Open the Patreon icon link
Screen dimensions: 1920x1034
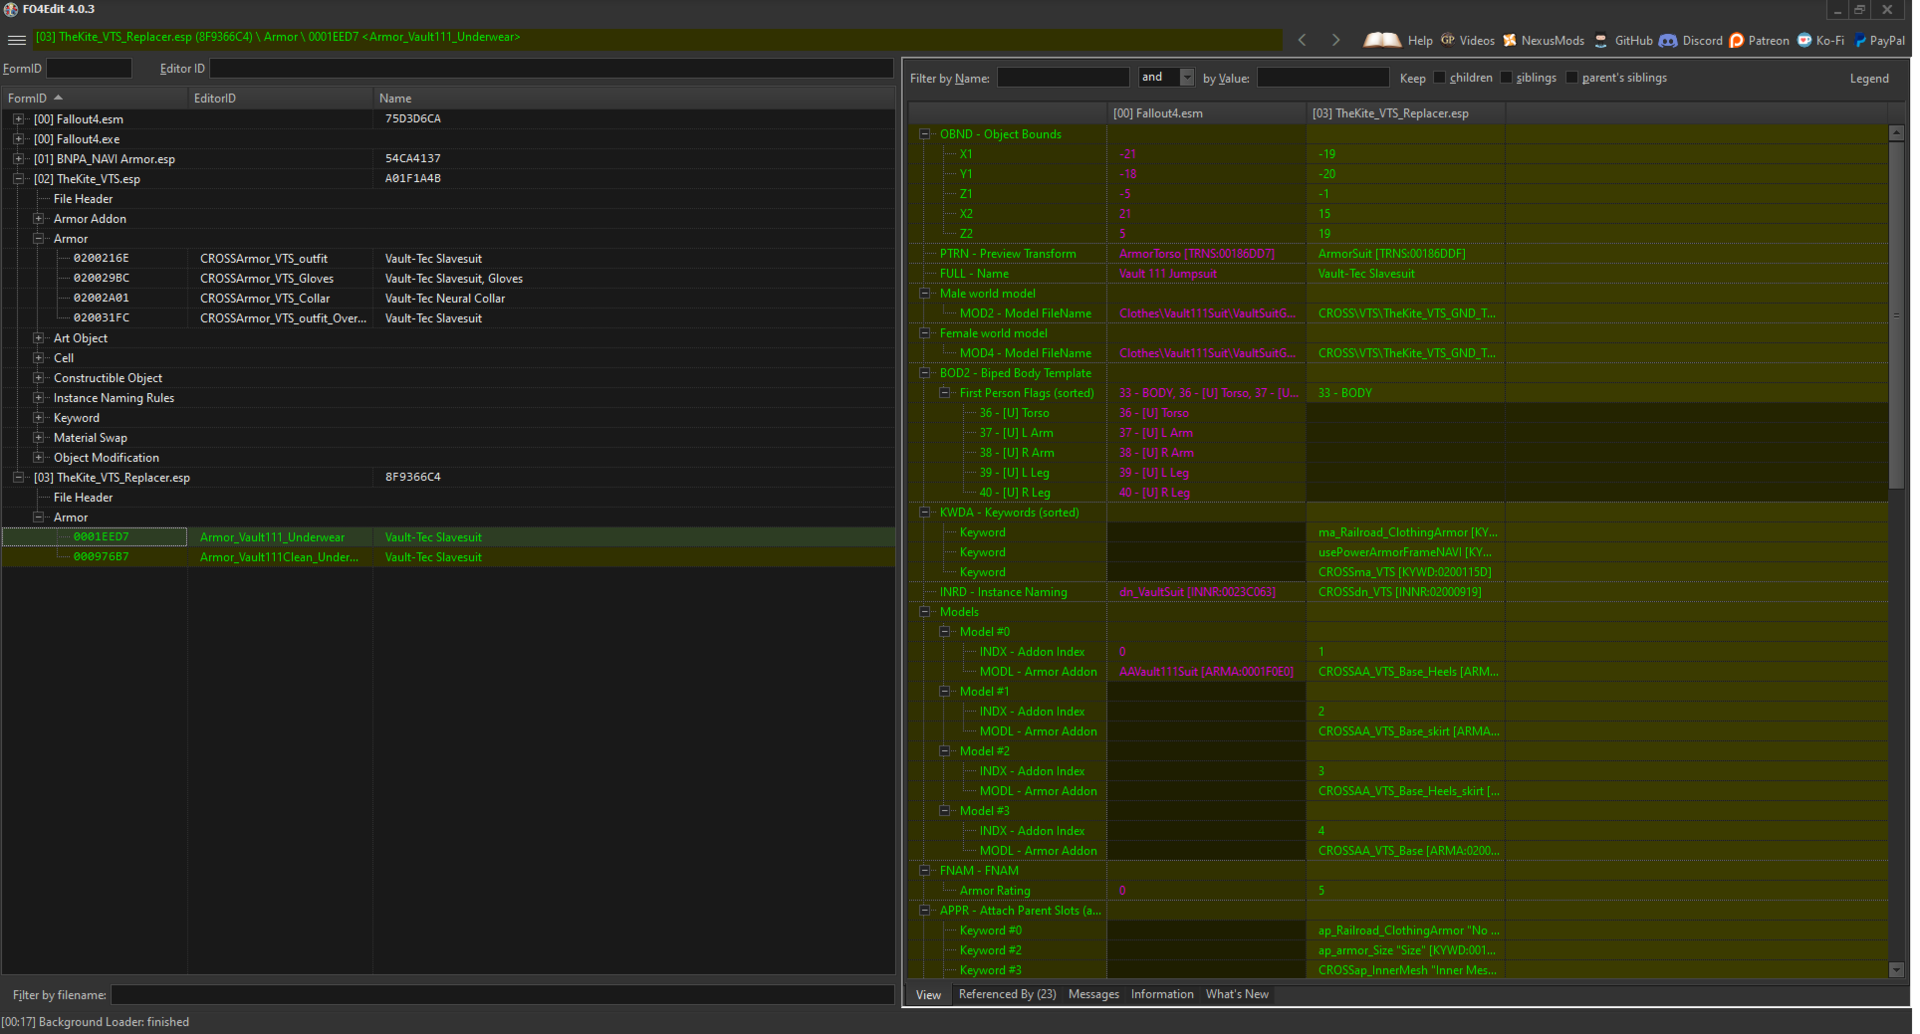[1737, 40]
